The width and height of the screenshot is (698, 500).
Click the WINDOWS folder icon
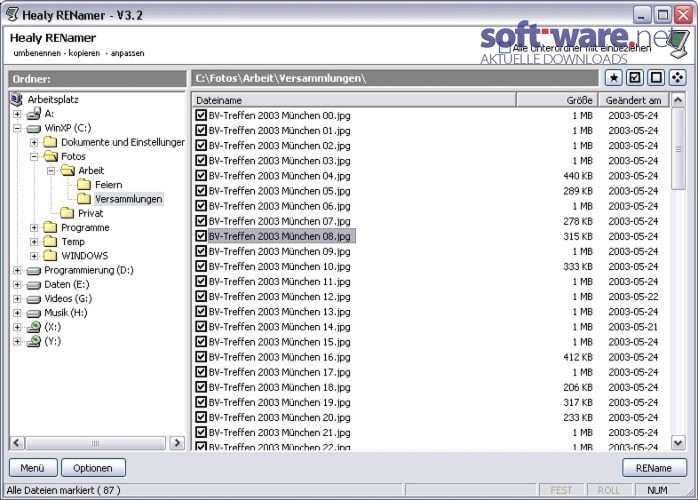(x=50, y=256)
